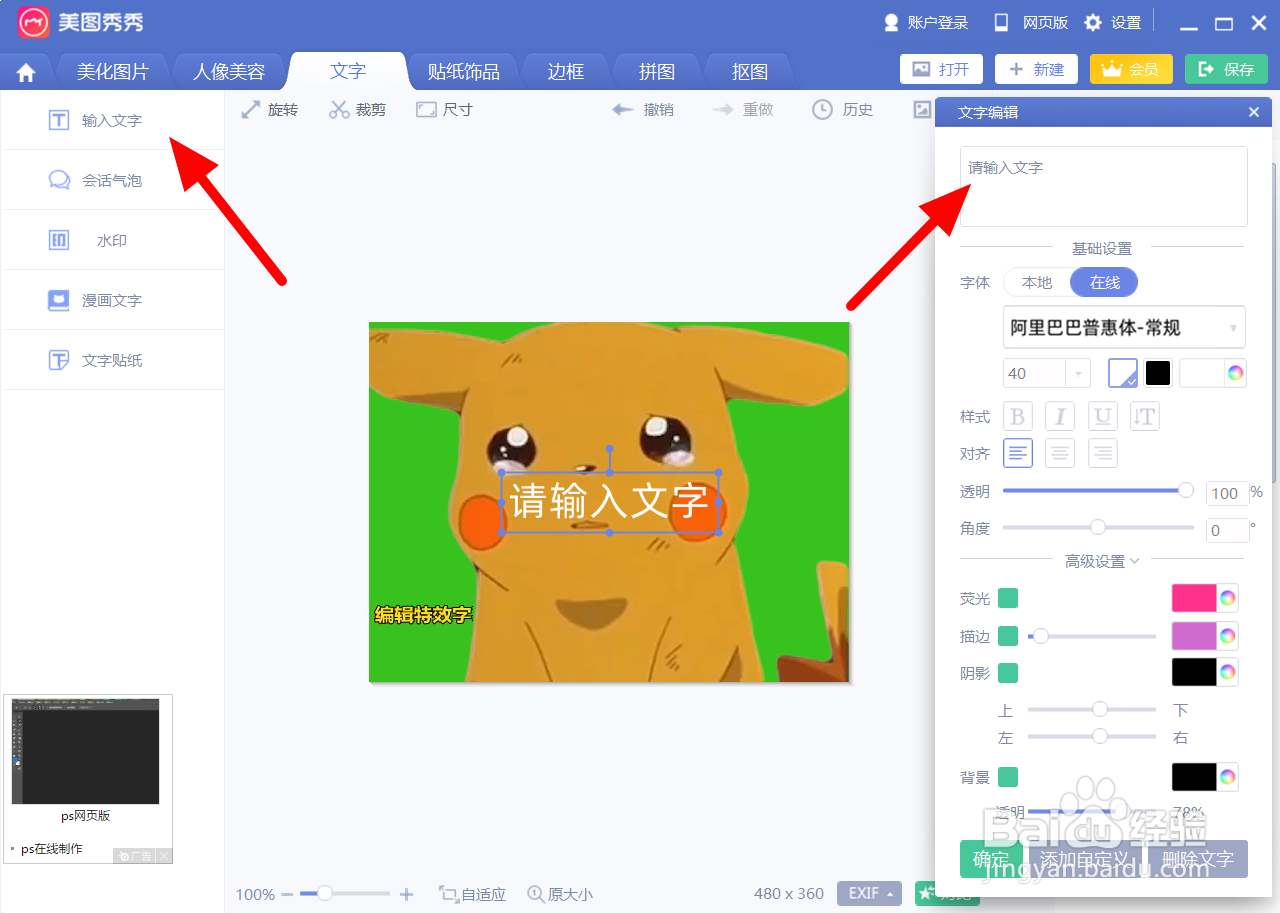Align text right

(1102, 453)
